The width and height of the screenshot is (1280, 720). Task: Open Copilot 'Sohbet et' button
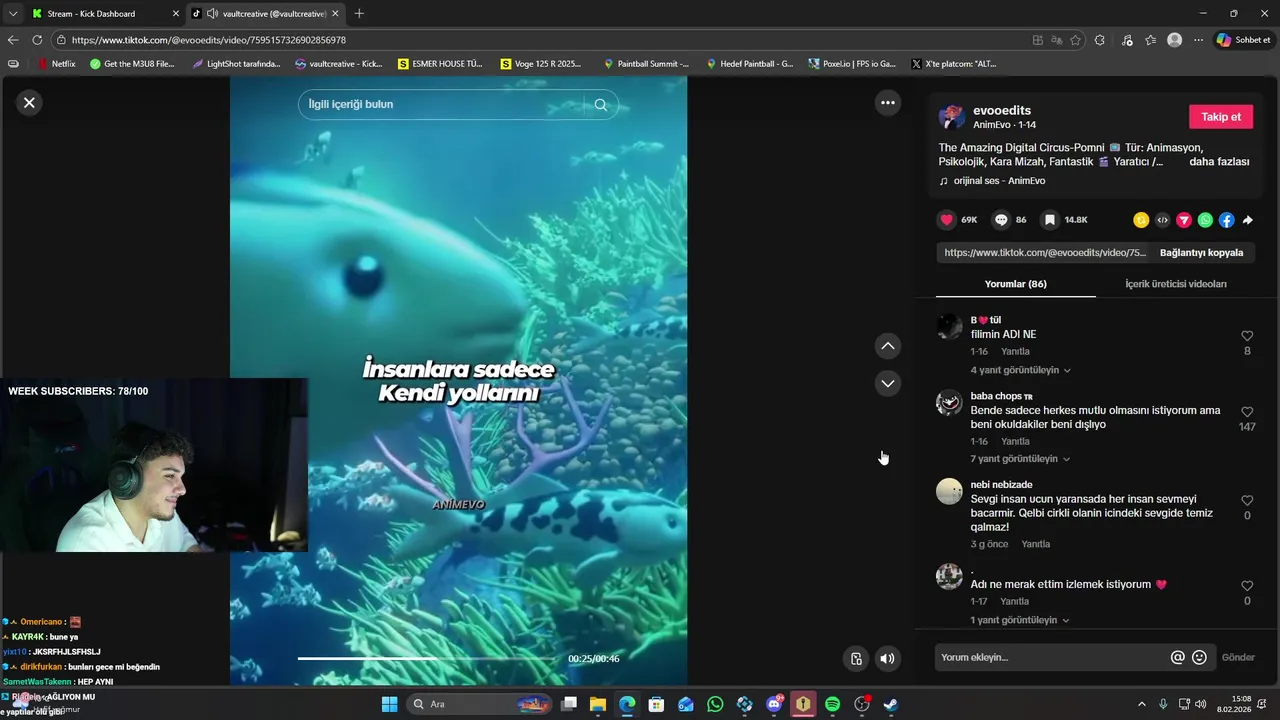1243,40
